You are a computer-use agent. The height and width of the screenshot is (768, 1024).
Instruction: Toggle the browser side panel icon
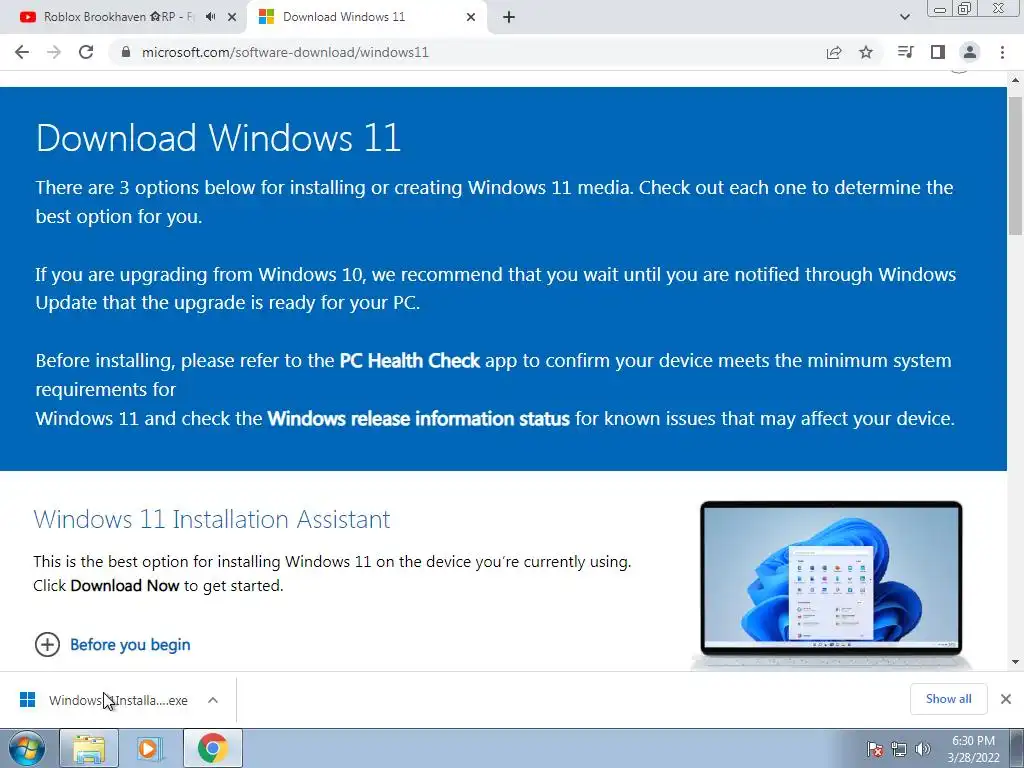938,52
